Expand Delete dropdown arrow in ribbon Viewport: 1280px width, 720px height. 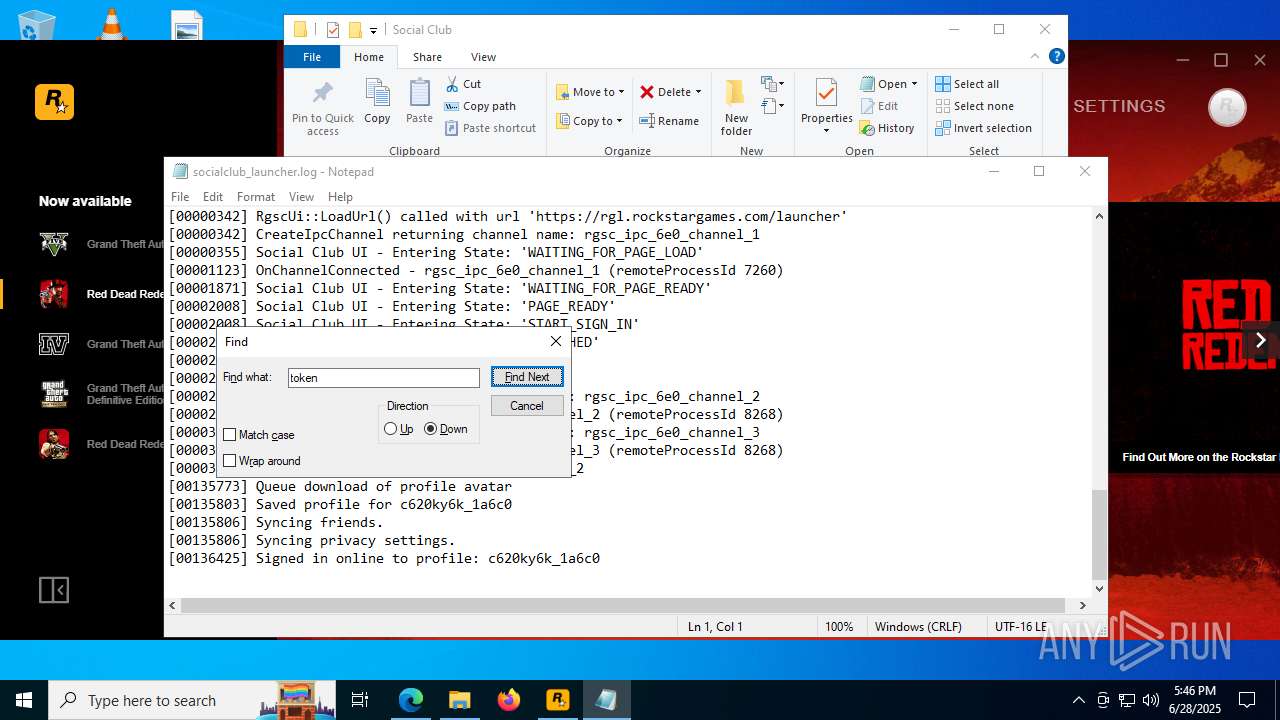[698, 92]
